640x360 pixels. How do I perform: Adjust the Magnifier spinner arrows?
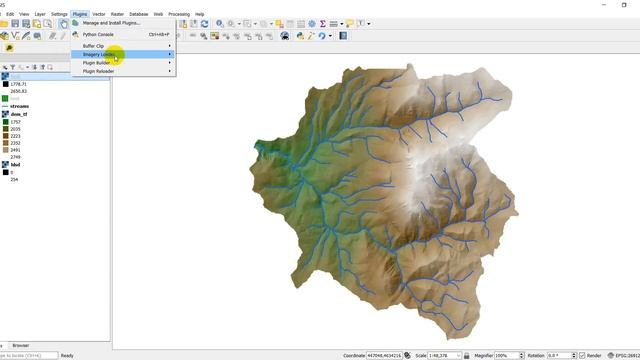coord(521,356)
